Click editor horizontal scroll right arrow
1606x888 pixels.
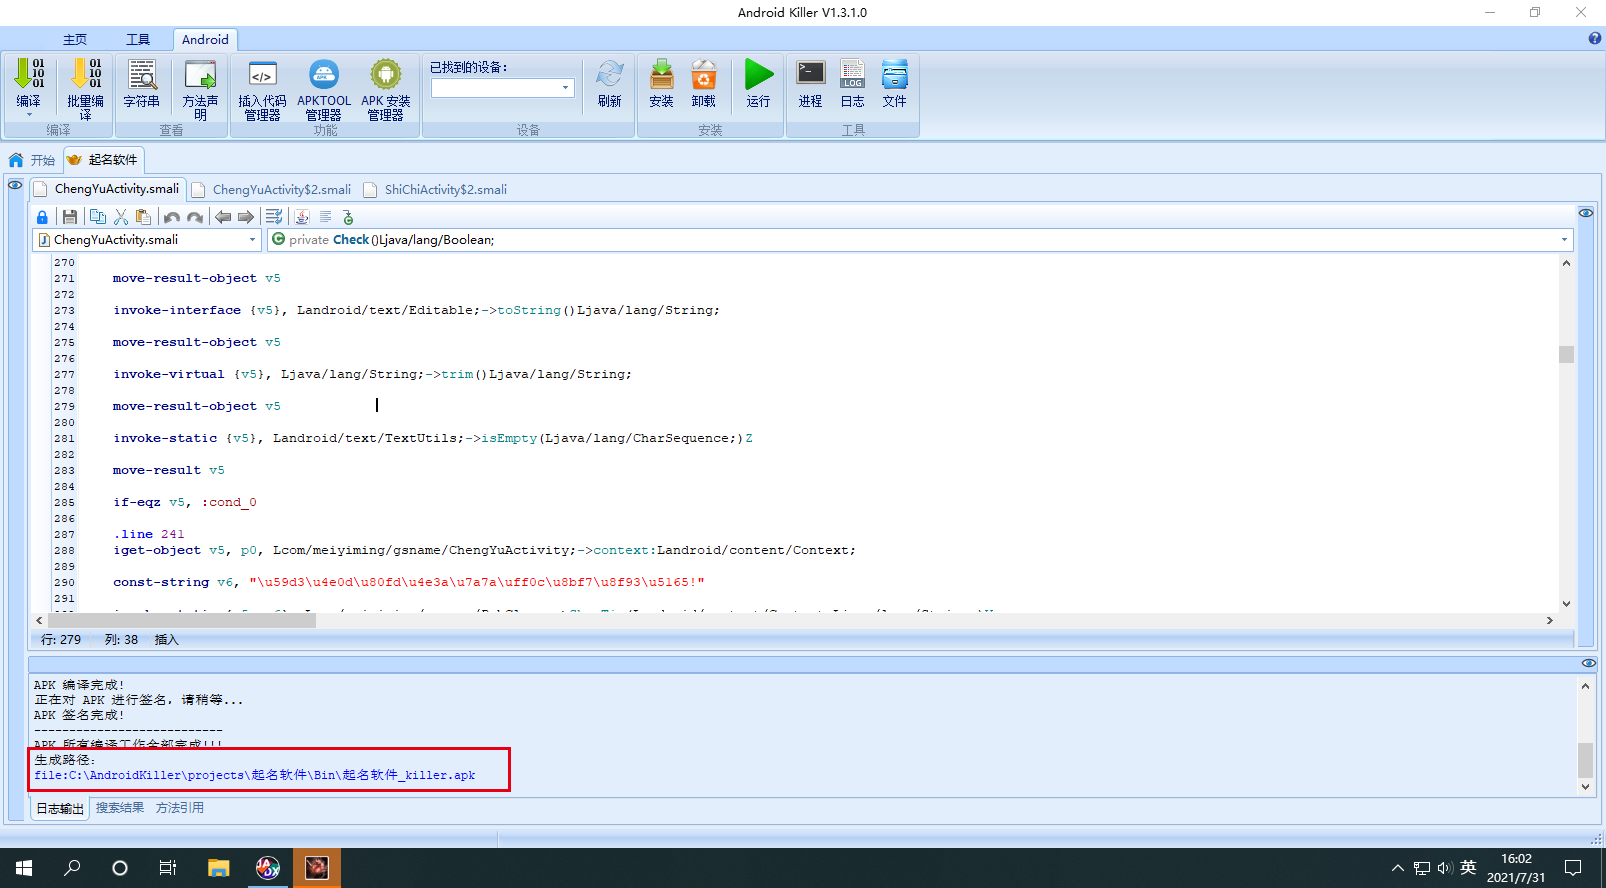tap(1550, 620)
